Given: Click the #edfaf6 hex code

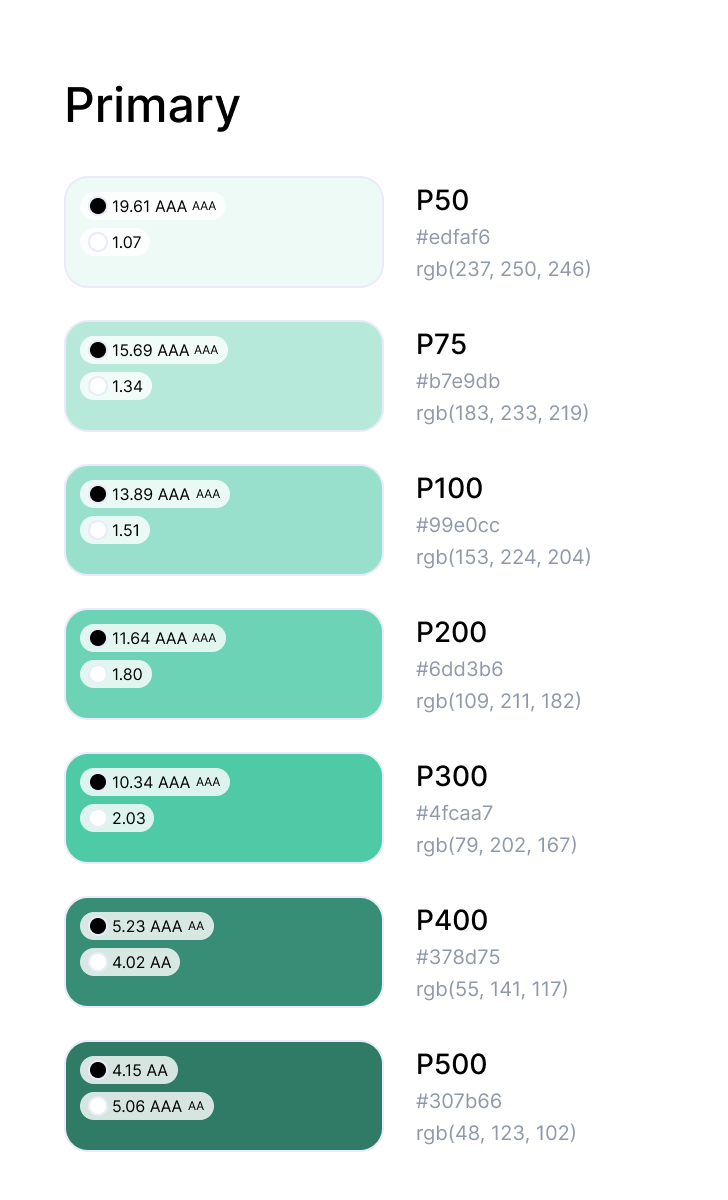Looking at the screenshot, I should pos(453,237).
